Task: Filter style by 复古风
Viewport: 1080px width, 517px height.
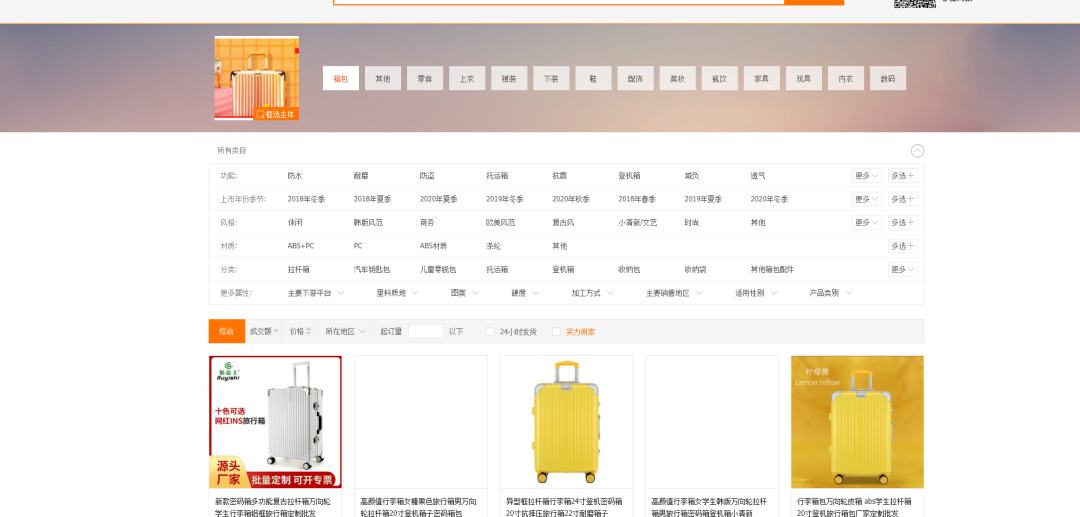Action: tap(563, 222)
